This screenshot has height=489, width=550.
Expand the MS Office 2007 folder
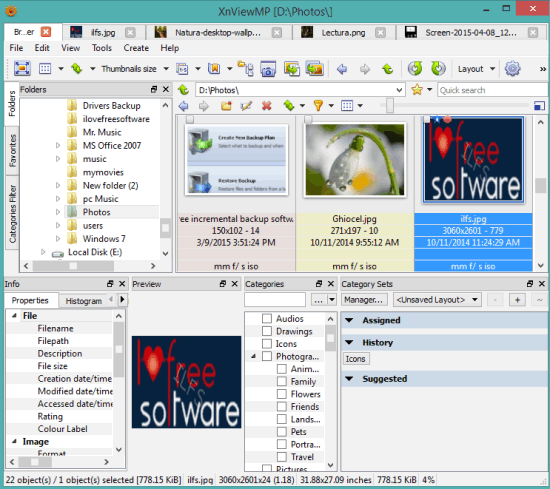[x=58, y=145]
